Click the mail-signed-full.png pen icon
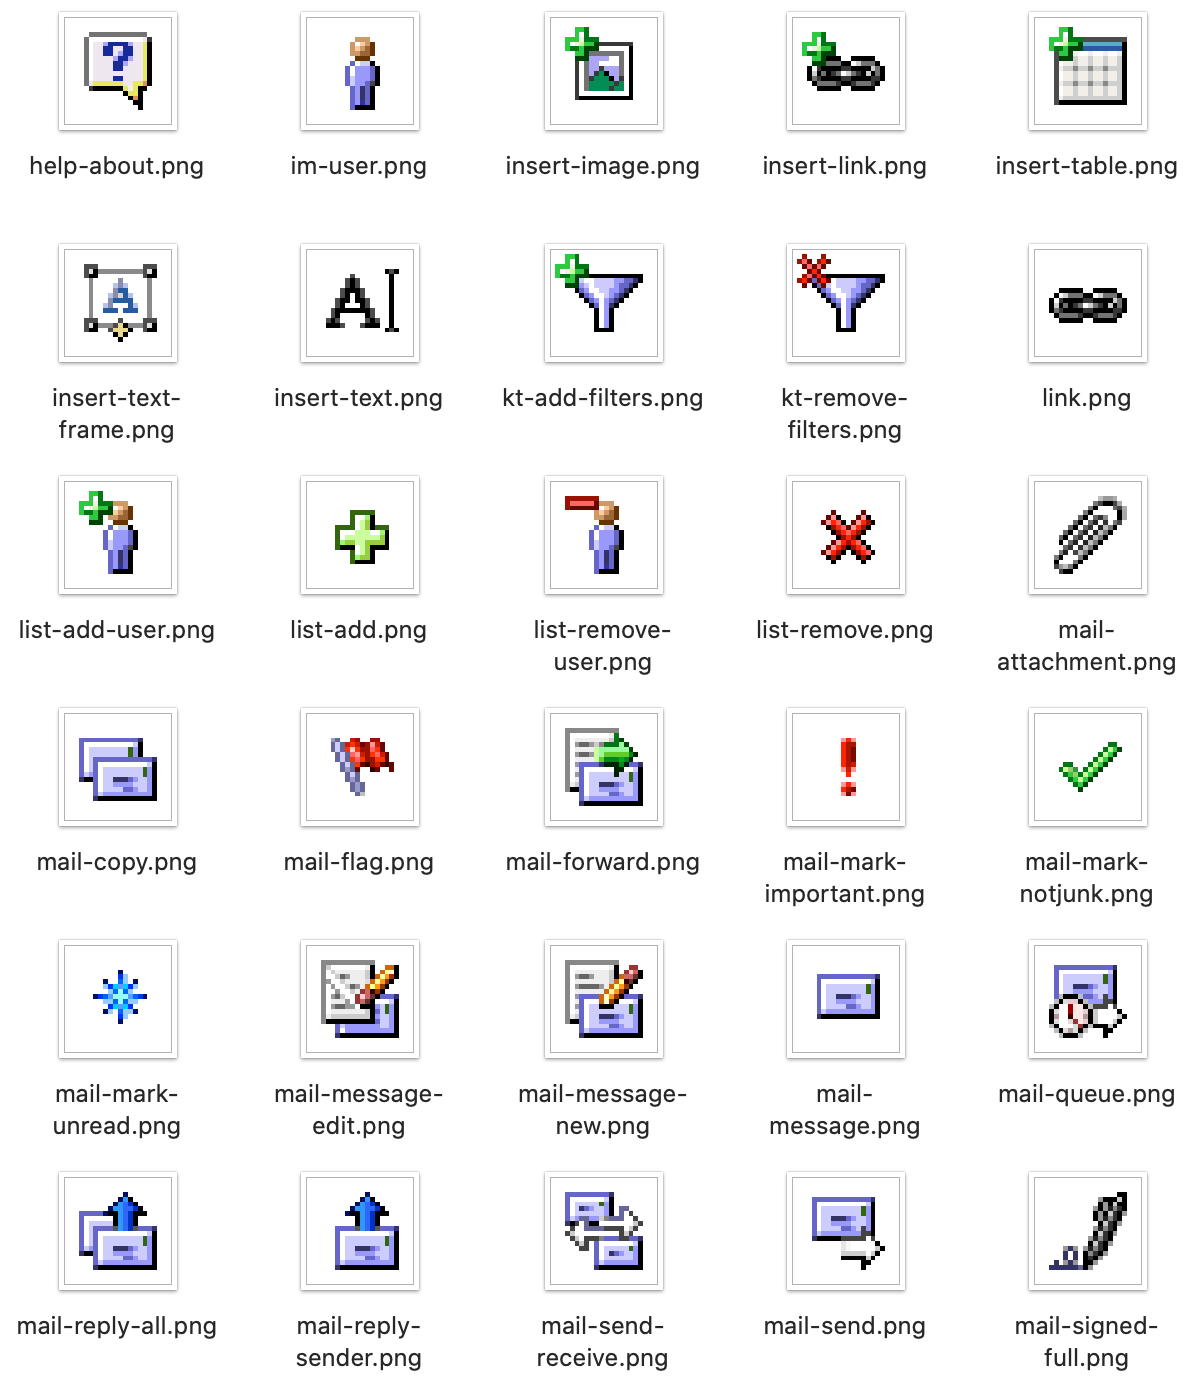Screen dimensions: 1184x1392 [1088, 1231]
